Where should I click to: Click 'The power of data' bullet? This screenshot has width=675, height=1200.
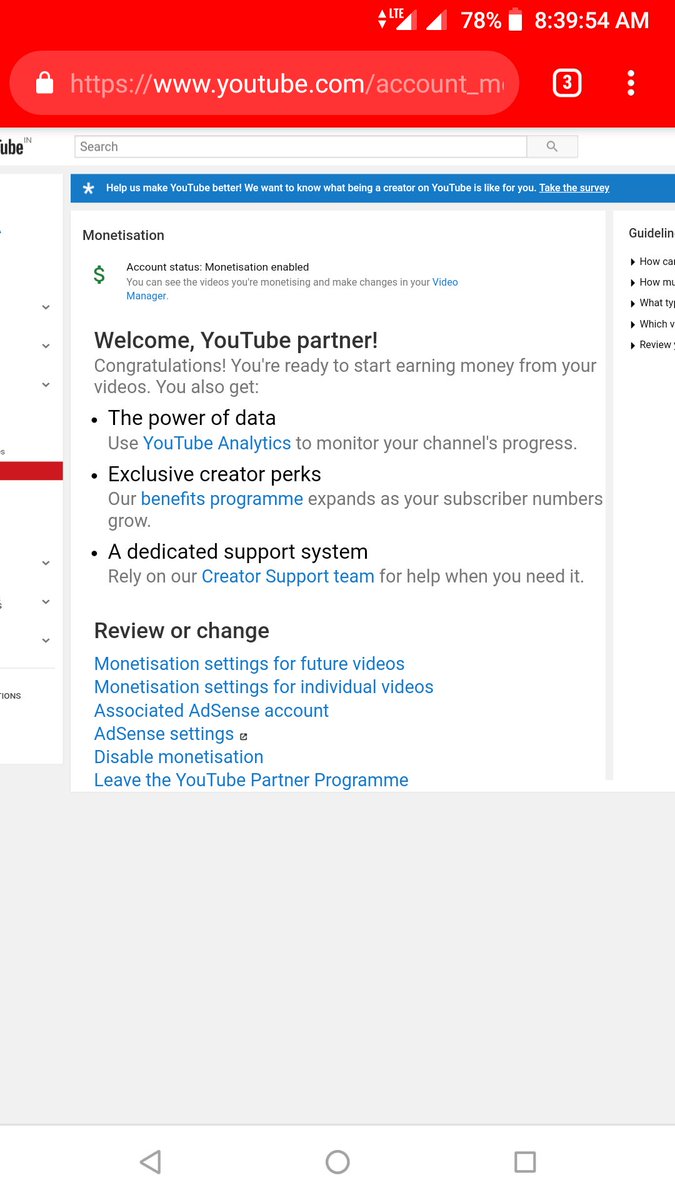click(x=192, y=418)
